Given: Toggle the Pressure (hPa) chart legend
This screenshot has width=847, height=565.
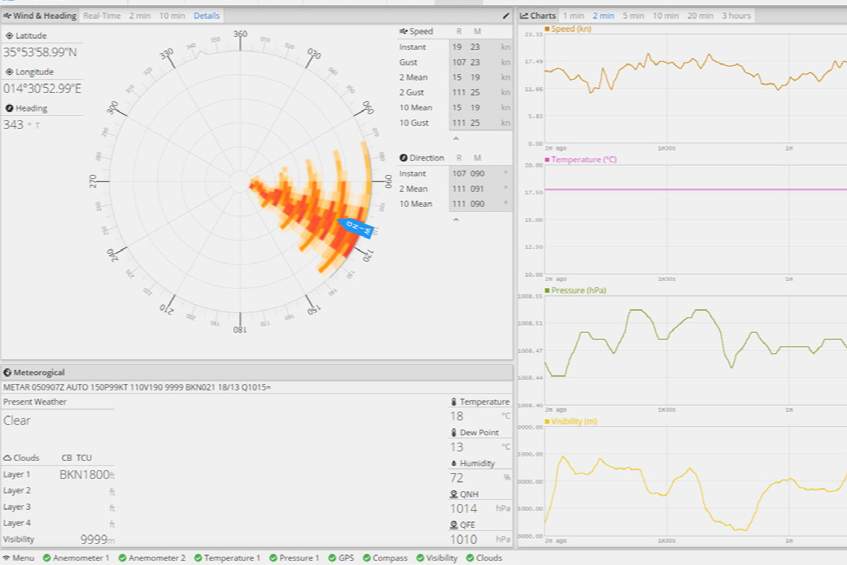Looking at the screenshot, I should 577,290.
